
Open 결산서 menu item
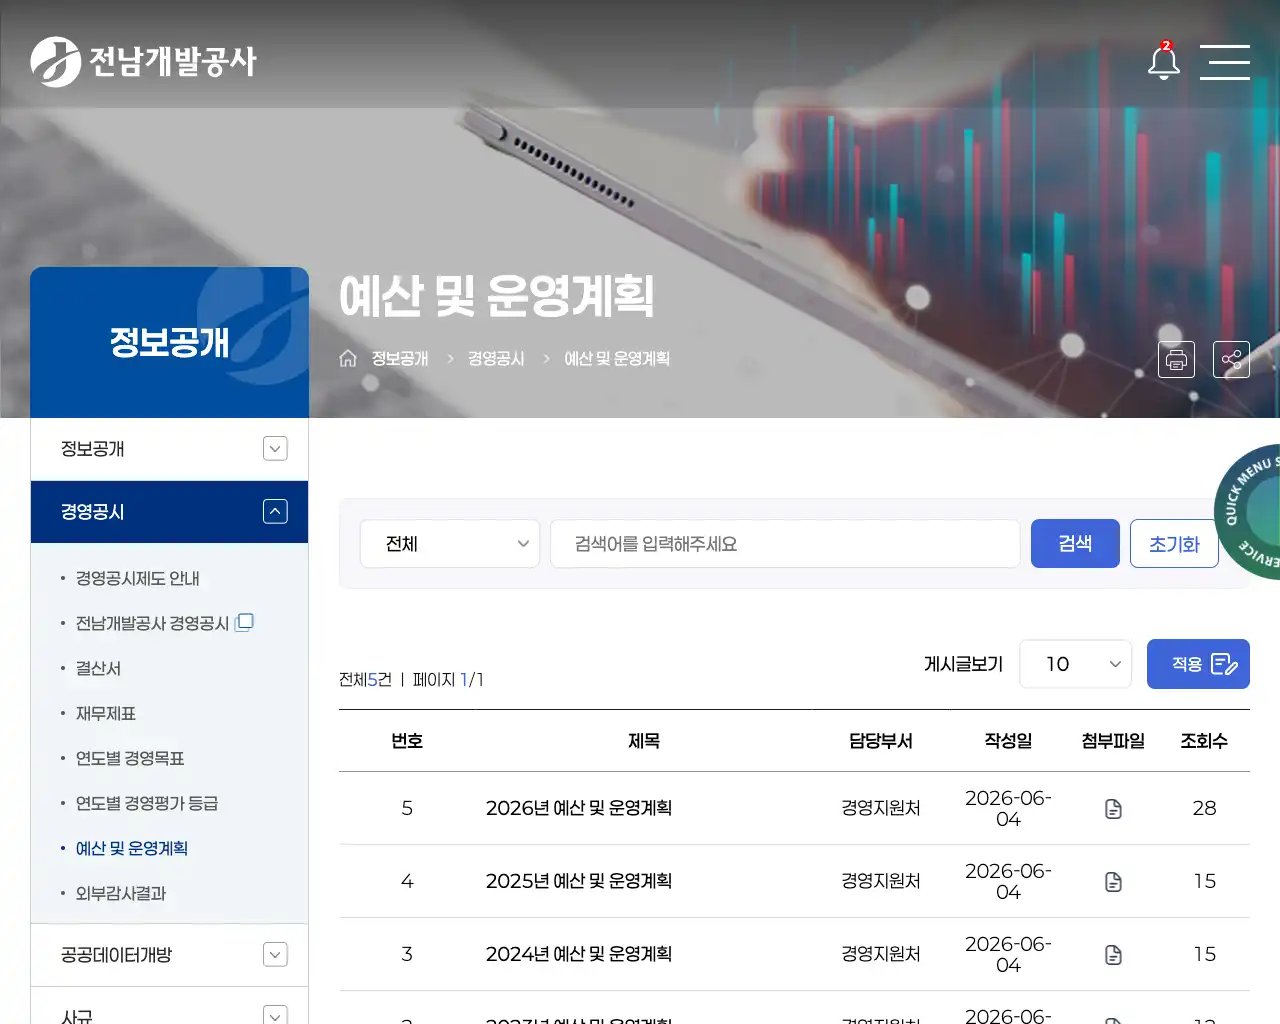[98, 668]
